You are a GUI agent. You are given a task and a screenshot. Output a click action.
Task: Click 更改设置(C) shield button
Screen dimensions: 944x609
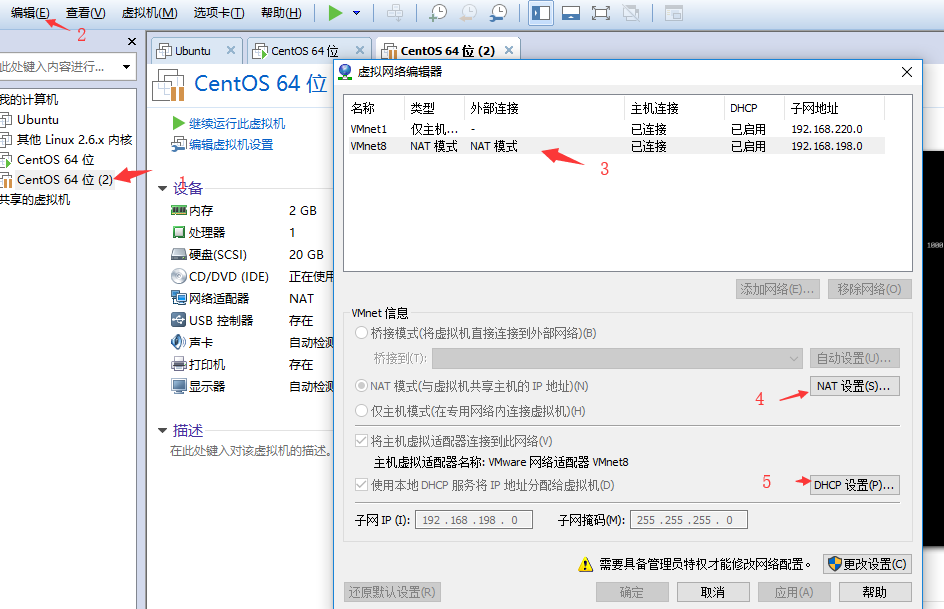pos(867,564)
